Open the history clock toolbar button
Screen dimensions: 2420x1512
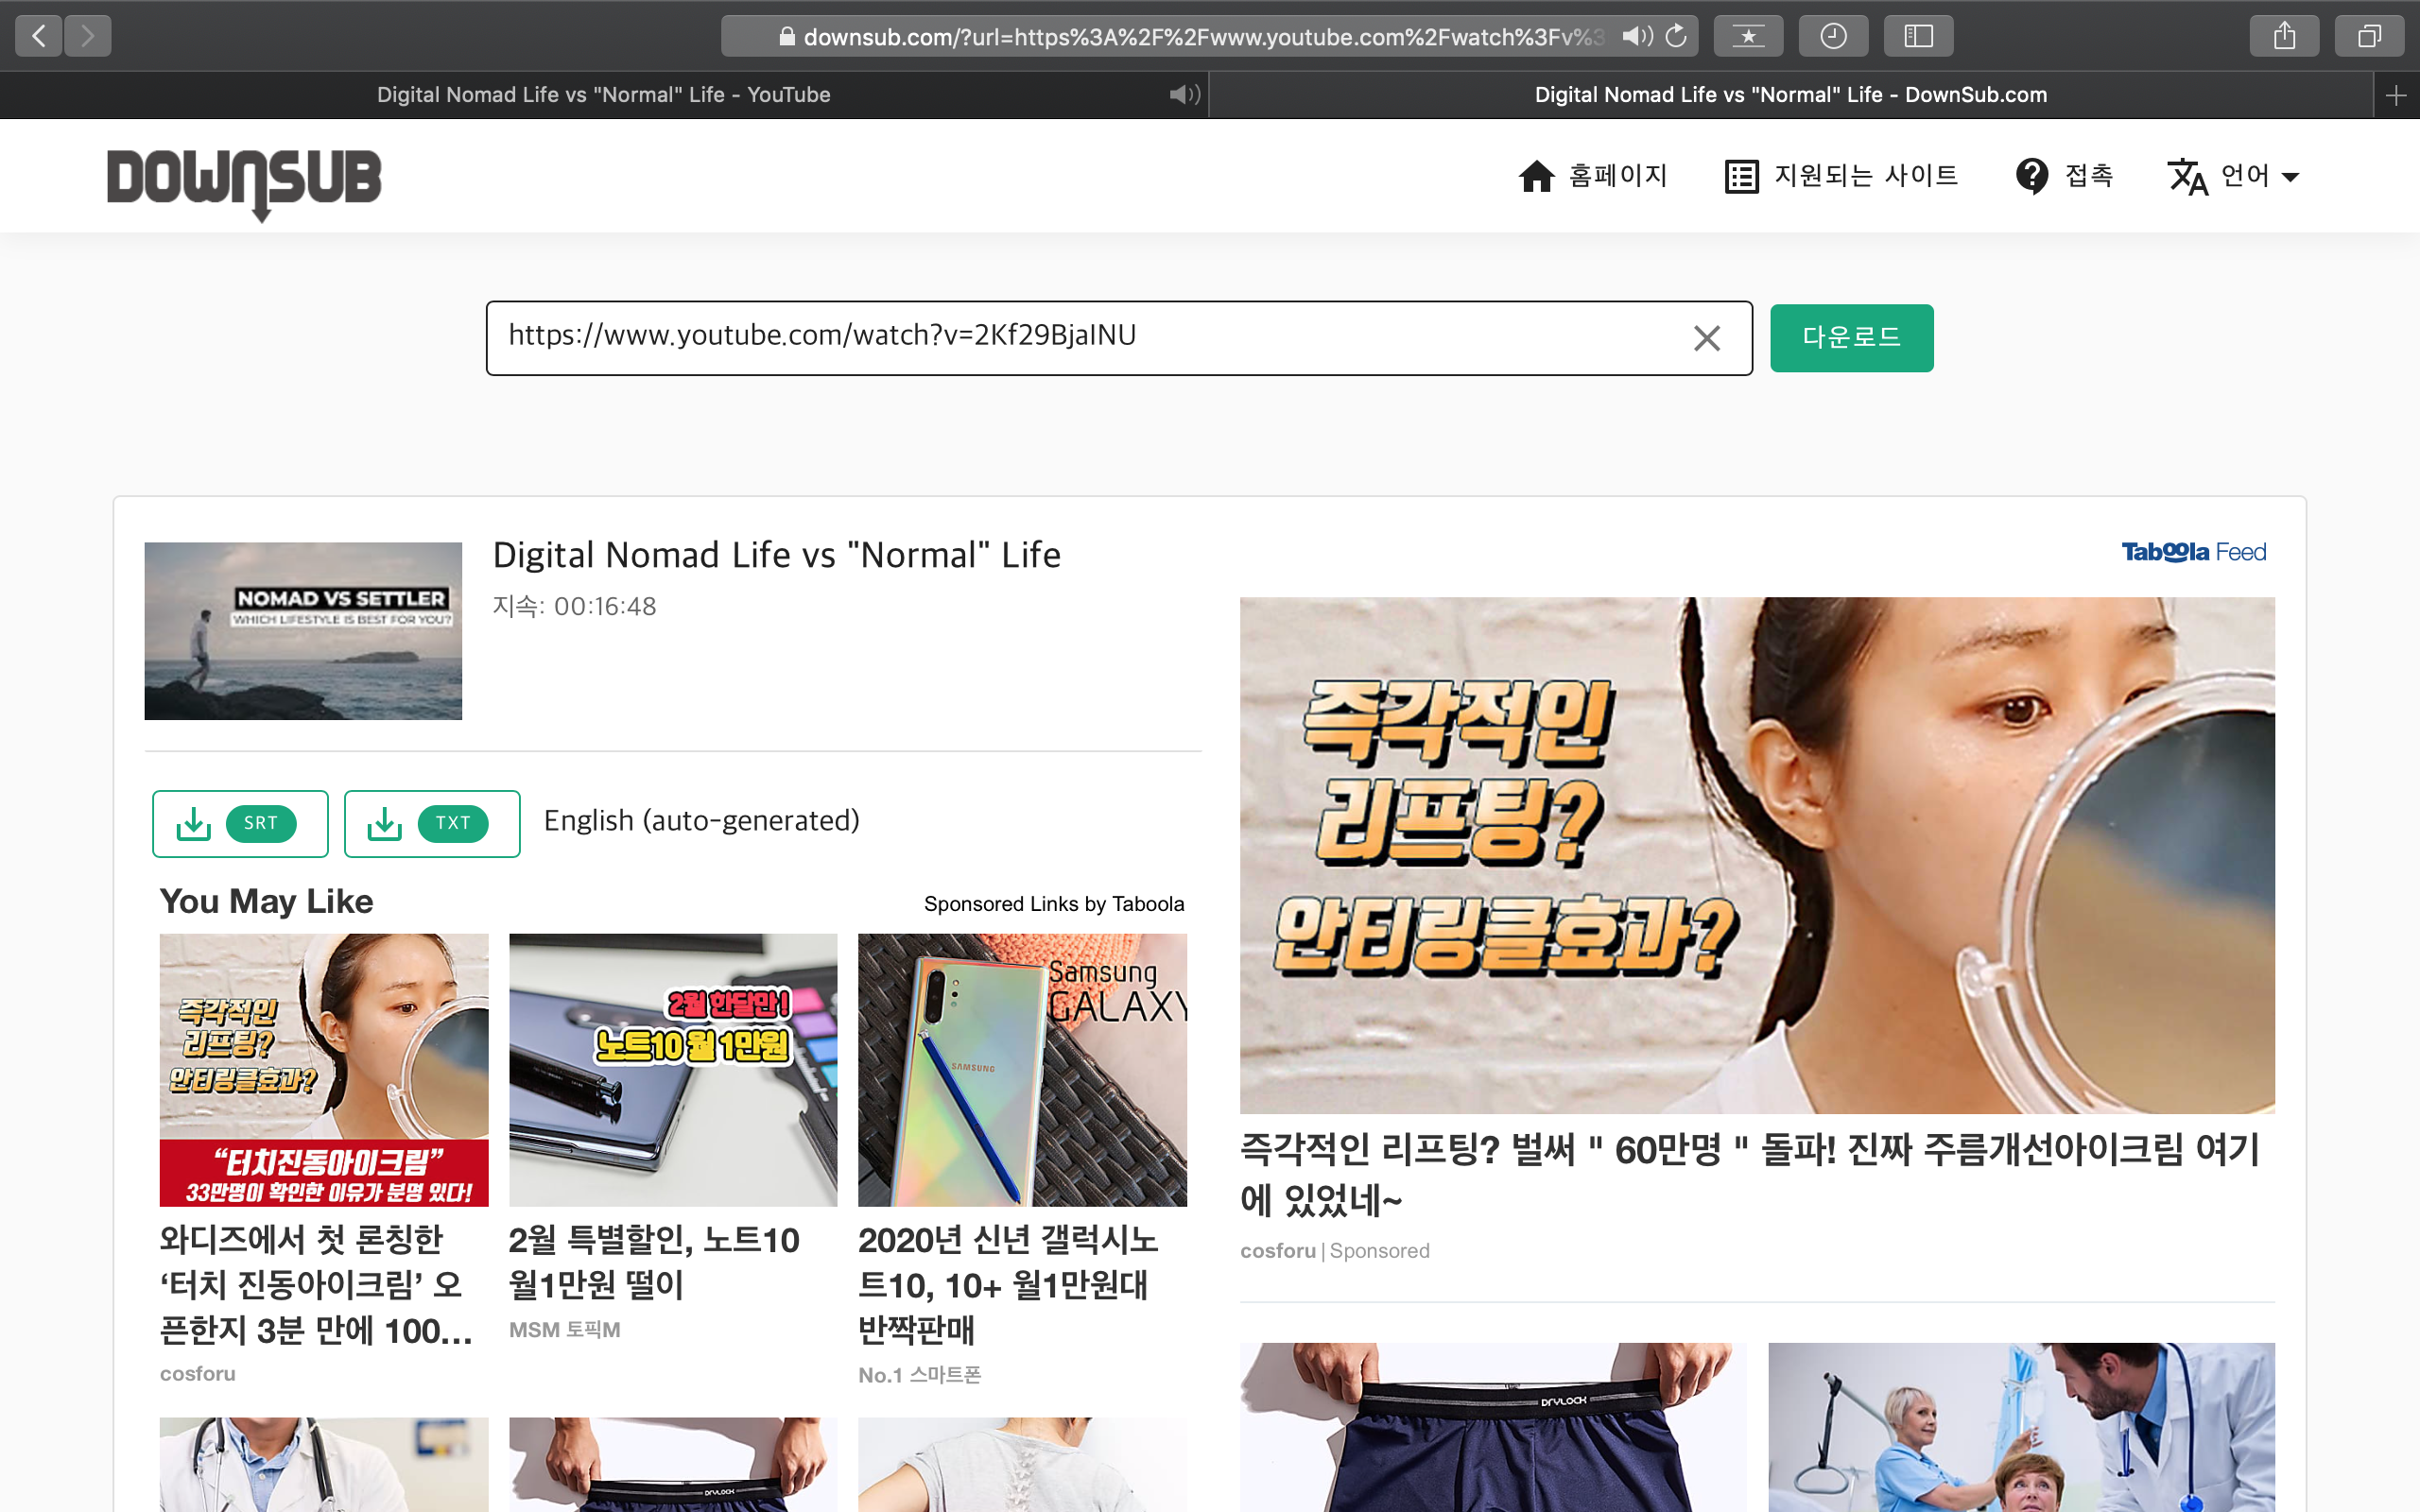[1833, 36]
